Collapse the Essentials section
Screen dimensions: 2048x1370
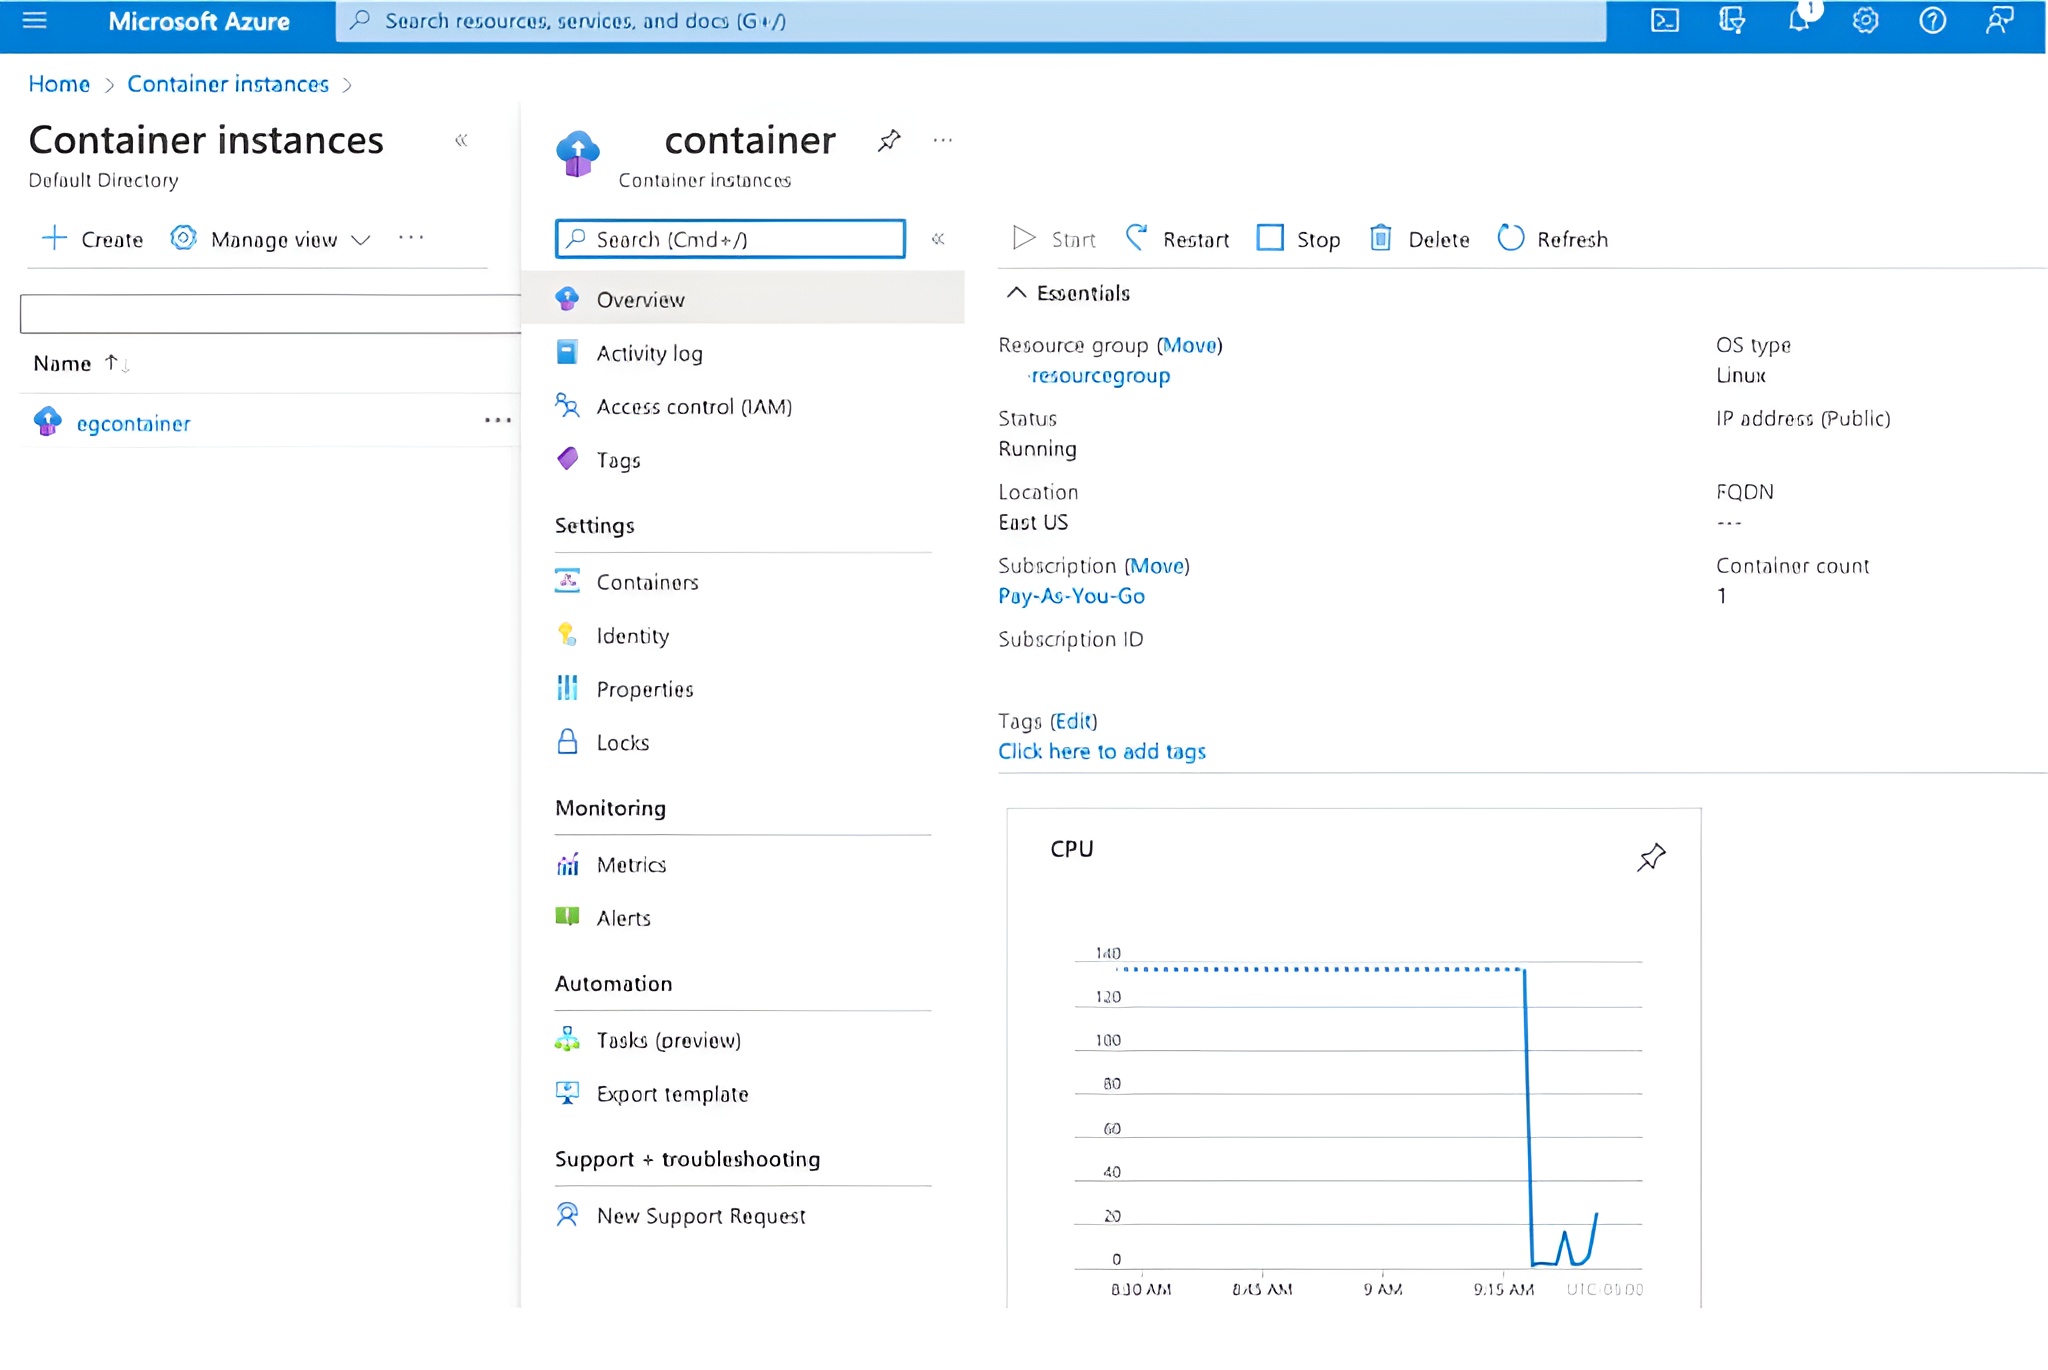[1016, 293]
